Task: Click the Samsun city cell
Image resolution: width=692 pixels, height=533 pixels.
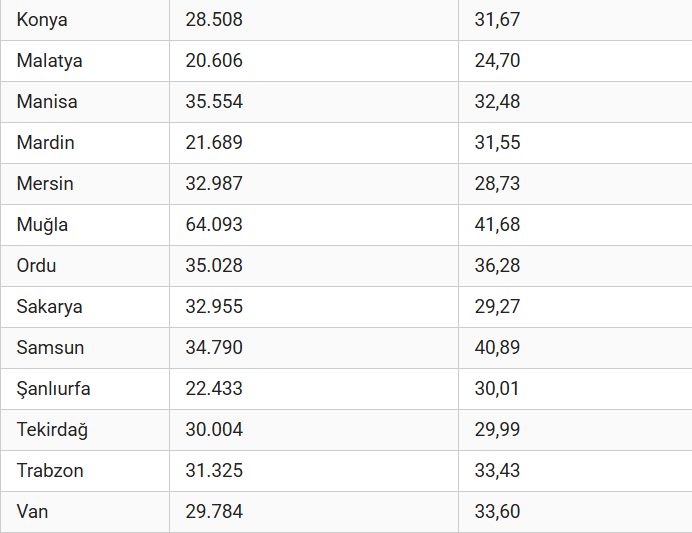Action: 50,348
